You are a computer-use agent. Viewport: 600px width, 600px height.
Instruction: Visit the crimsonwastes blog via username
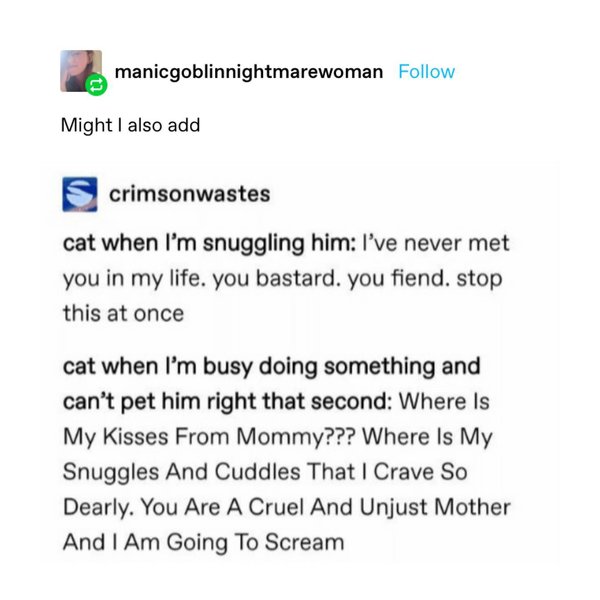coord(190,194)
